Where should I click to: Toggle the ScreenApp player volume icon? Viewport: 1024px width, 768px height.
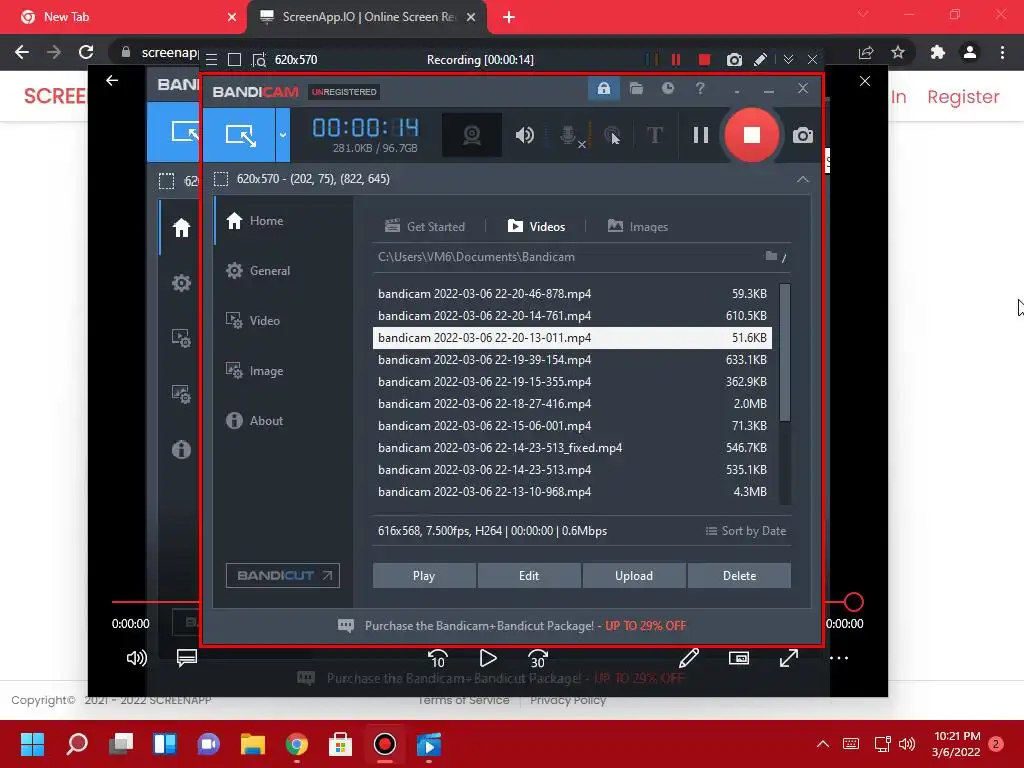tap(136, 658)
